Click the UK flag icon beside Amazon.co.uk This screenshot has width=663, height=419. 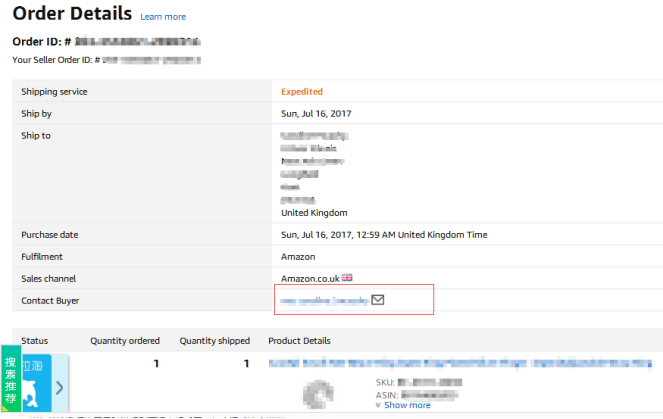[x=347, y=278]
